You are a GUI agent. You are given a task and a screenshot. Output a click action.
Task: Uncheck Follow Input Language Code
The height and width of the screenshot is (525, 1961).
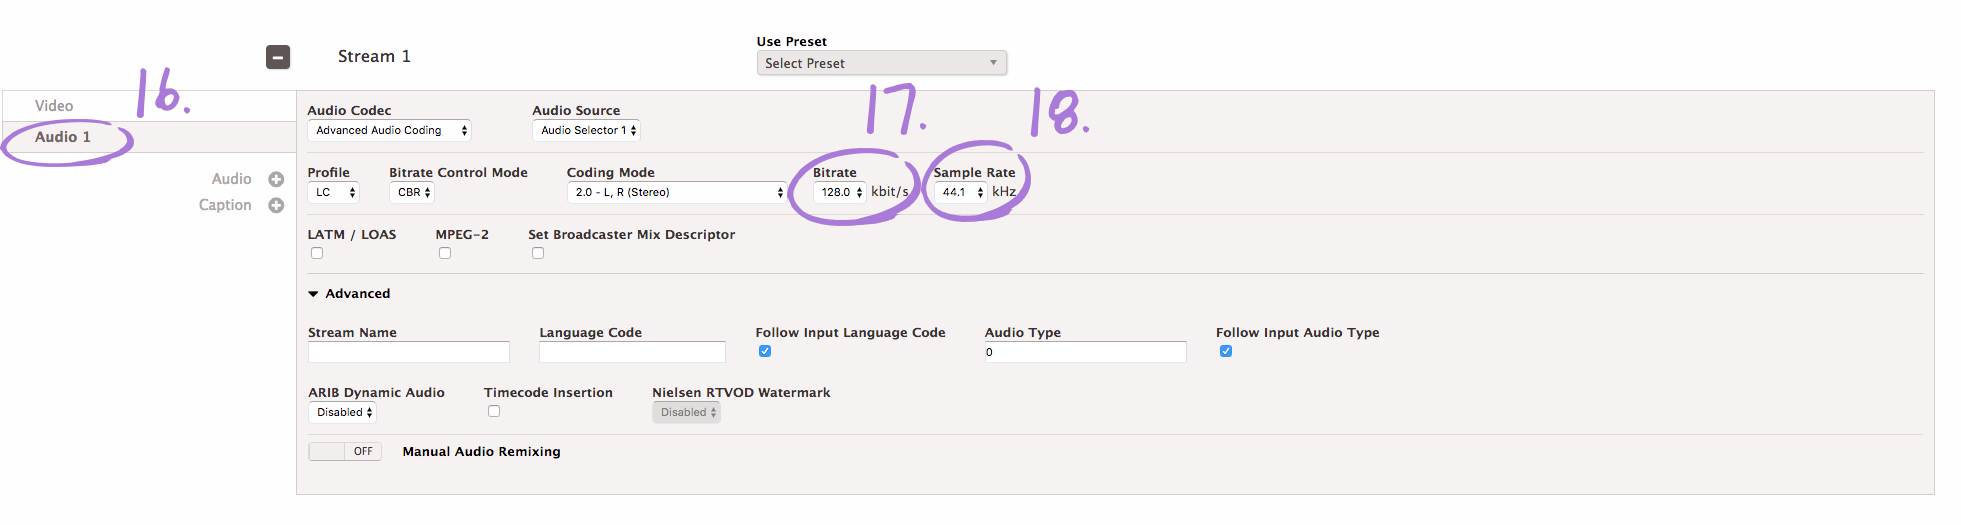tap(765, 351)
